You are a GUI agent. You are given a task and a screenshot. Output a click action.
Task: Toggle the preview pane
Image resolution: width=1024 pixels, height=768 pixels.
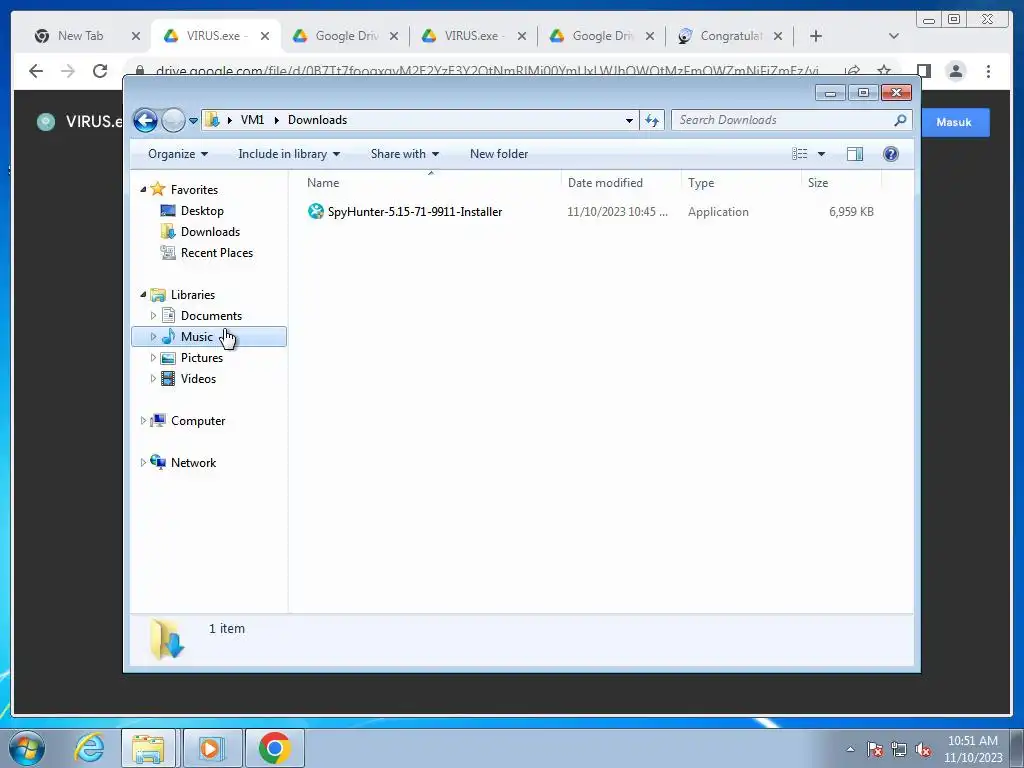tap(855, 154)
